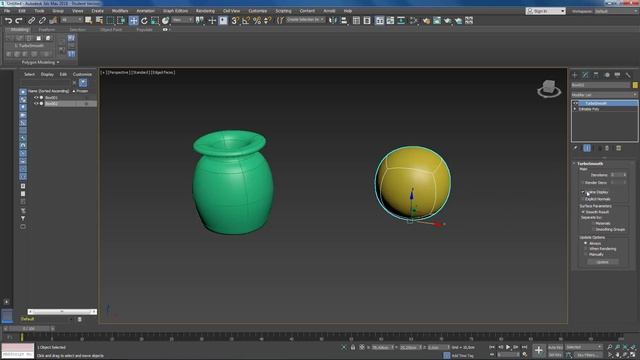Open the Motion tab in command panel
The height and width of the screenshot is (360, 640).
pyautogui.click(x=607, y=75)
